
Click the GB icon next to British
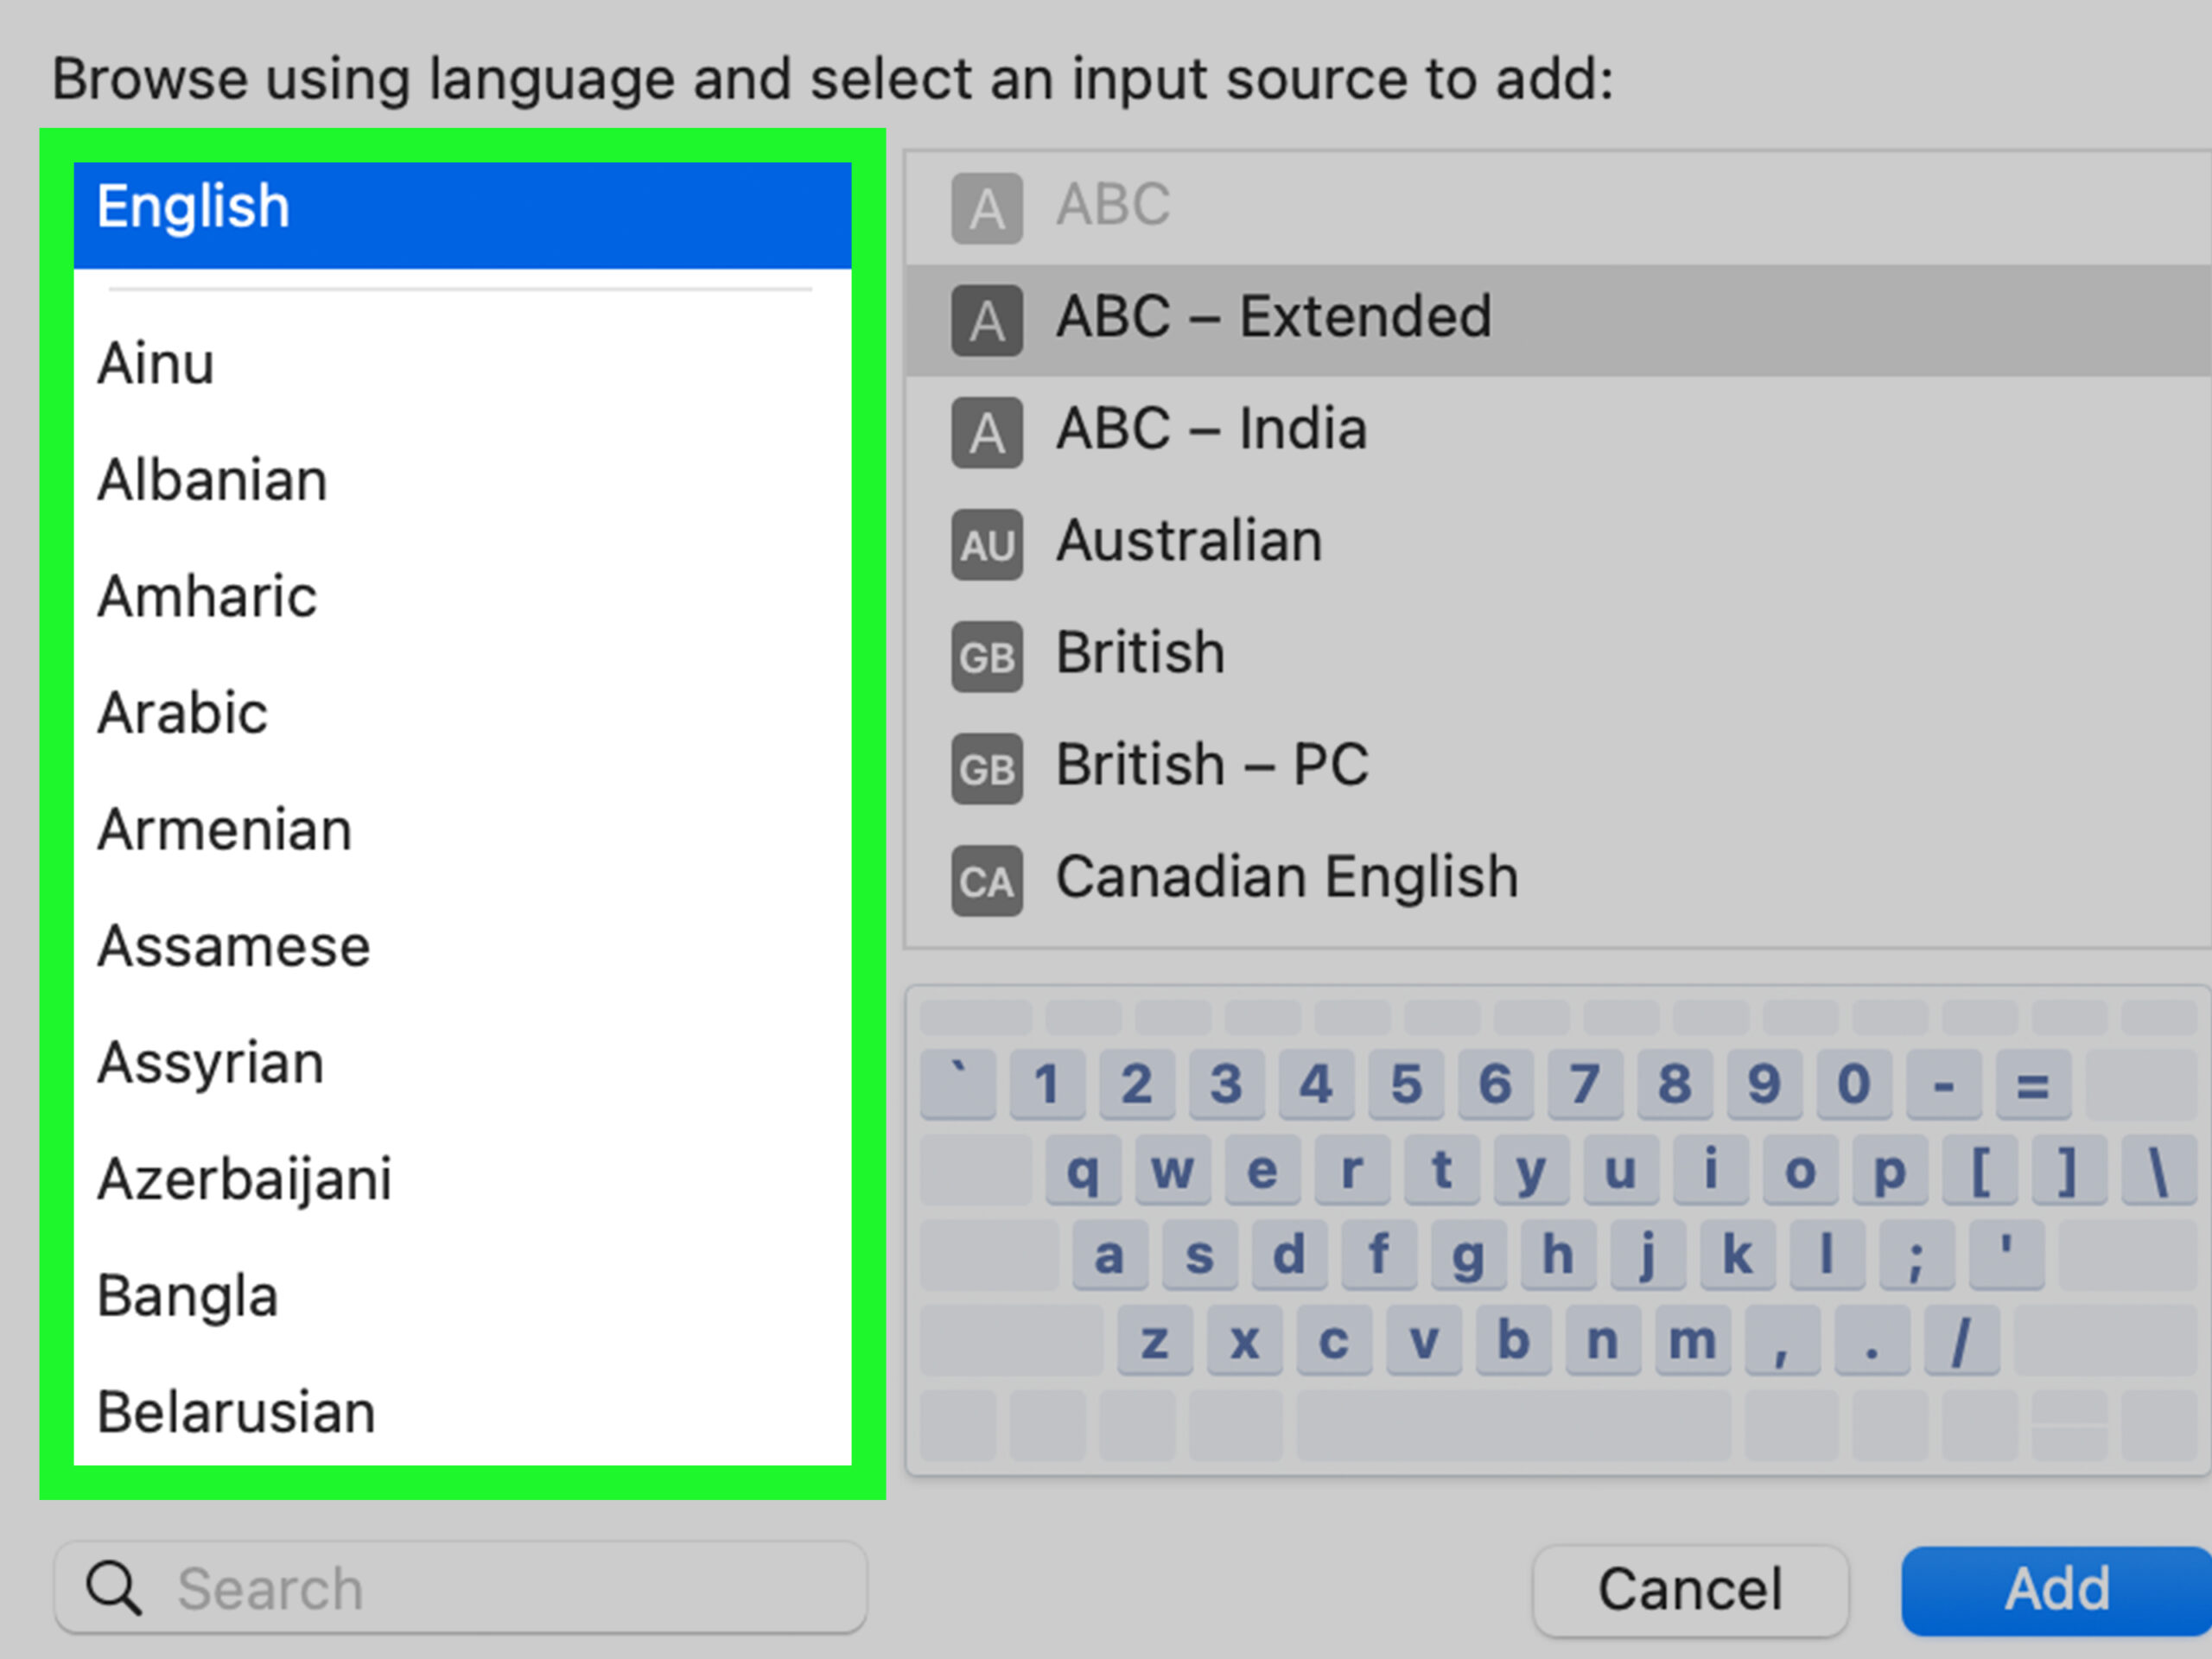click(x=986, y=656)
